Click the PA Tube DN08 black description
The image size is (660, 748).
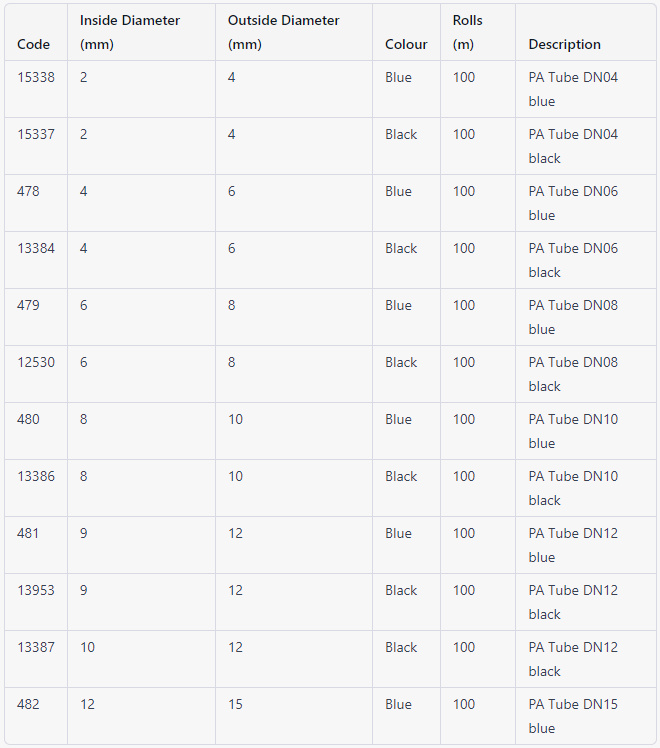[x=573, y=374]
